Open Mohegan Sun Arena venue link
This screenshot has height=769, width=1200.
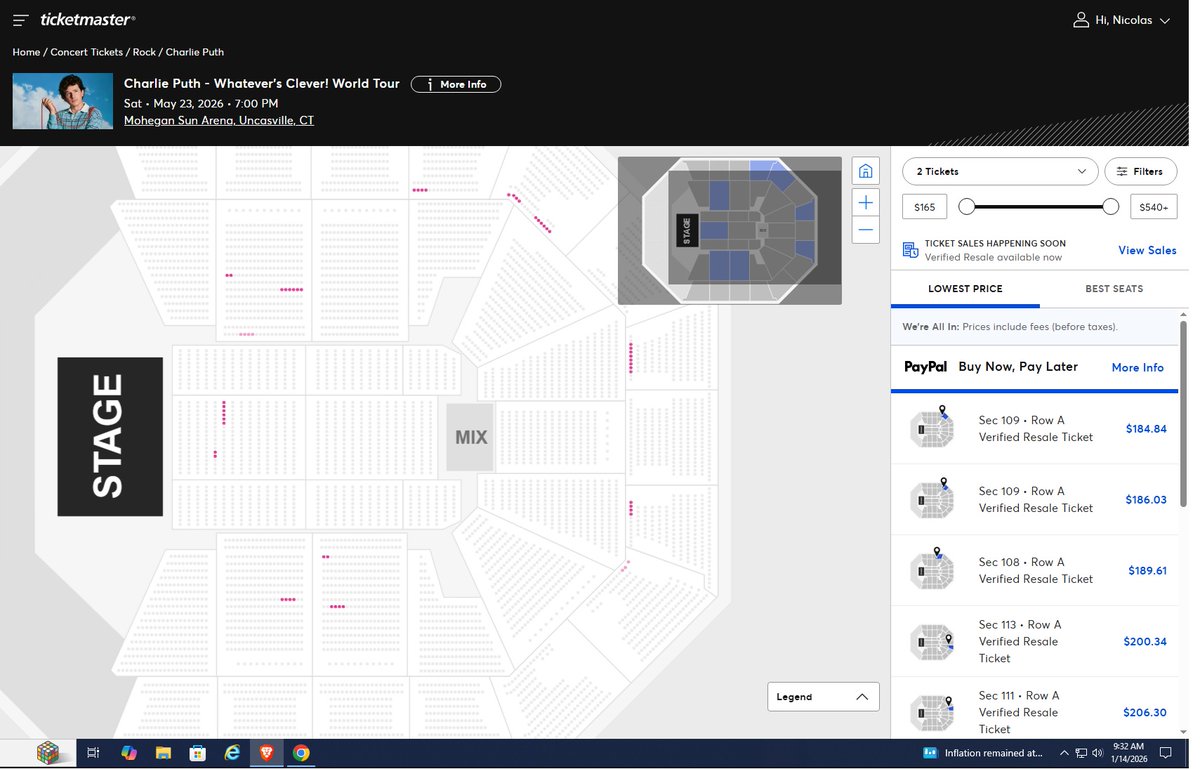pos(219,120)
